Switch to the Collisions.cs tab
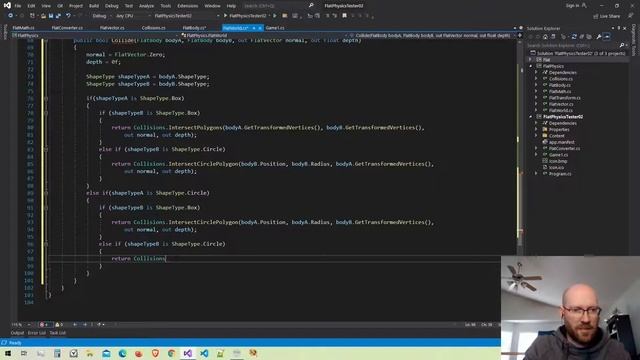 pos(153,28)
